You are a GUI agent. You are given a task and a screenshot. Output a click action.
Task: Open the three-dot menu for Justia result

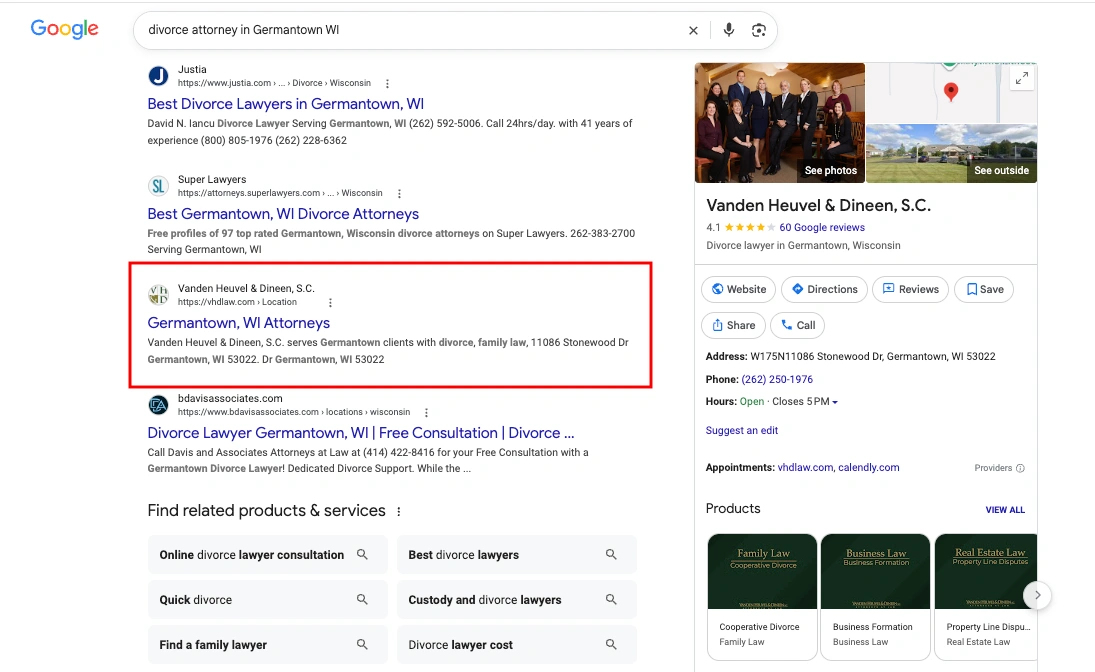(x=387, y=84)
